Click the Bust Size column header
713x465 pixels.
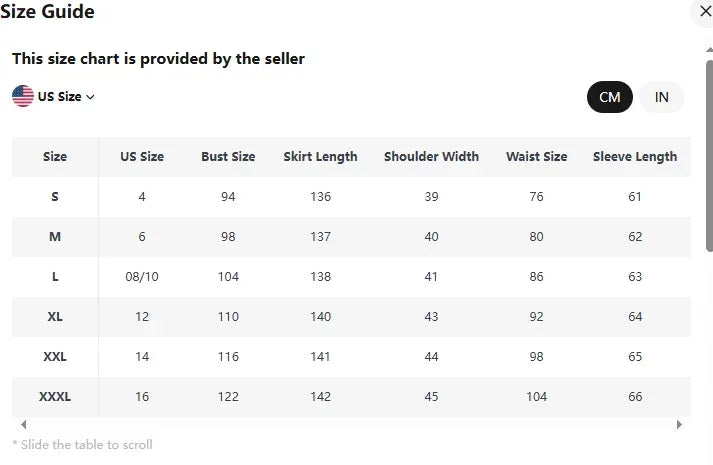[228, 157]
